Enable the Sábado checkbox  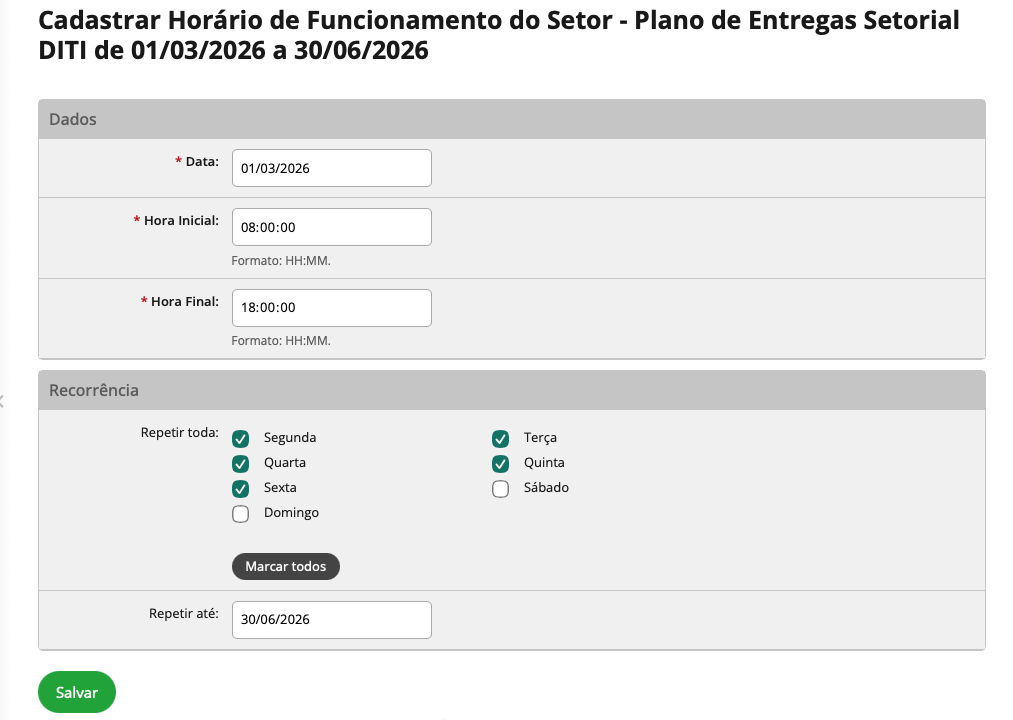pos(500,488)
